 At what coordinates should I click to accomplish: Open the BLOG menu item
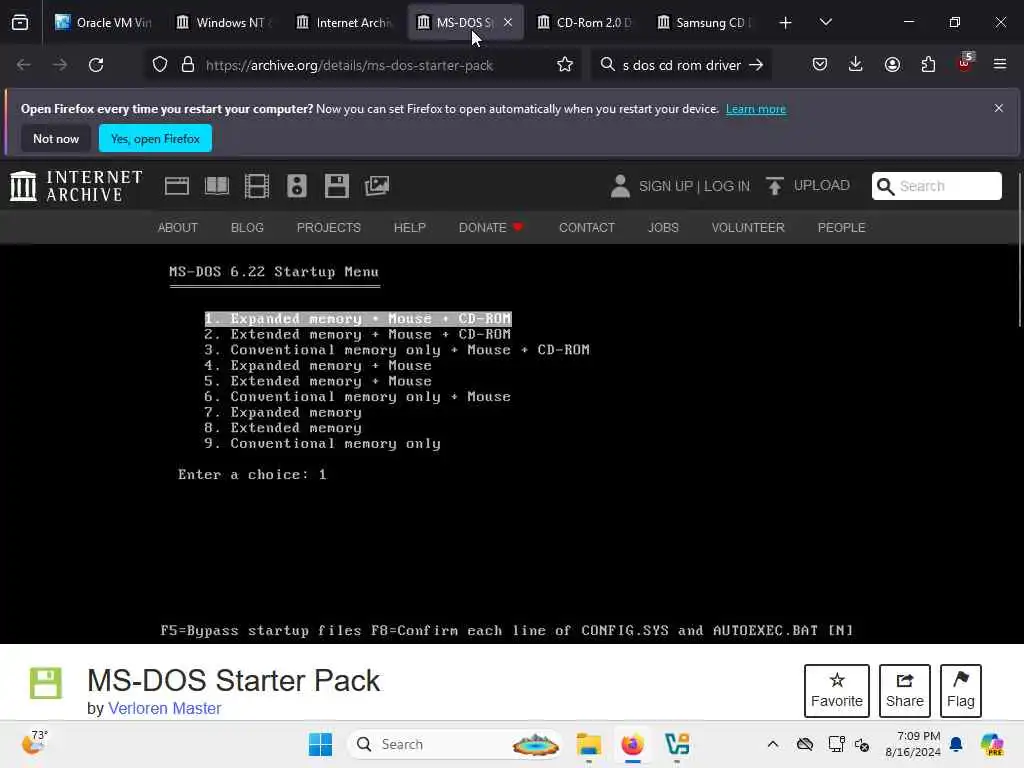point(247,227)
